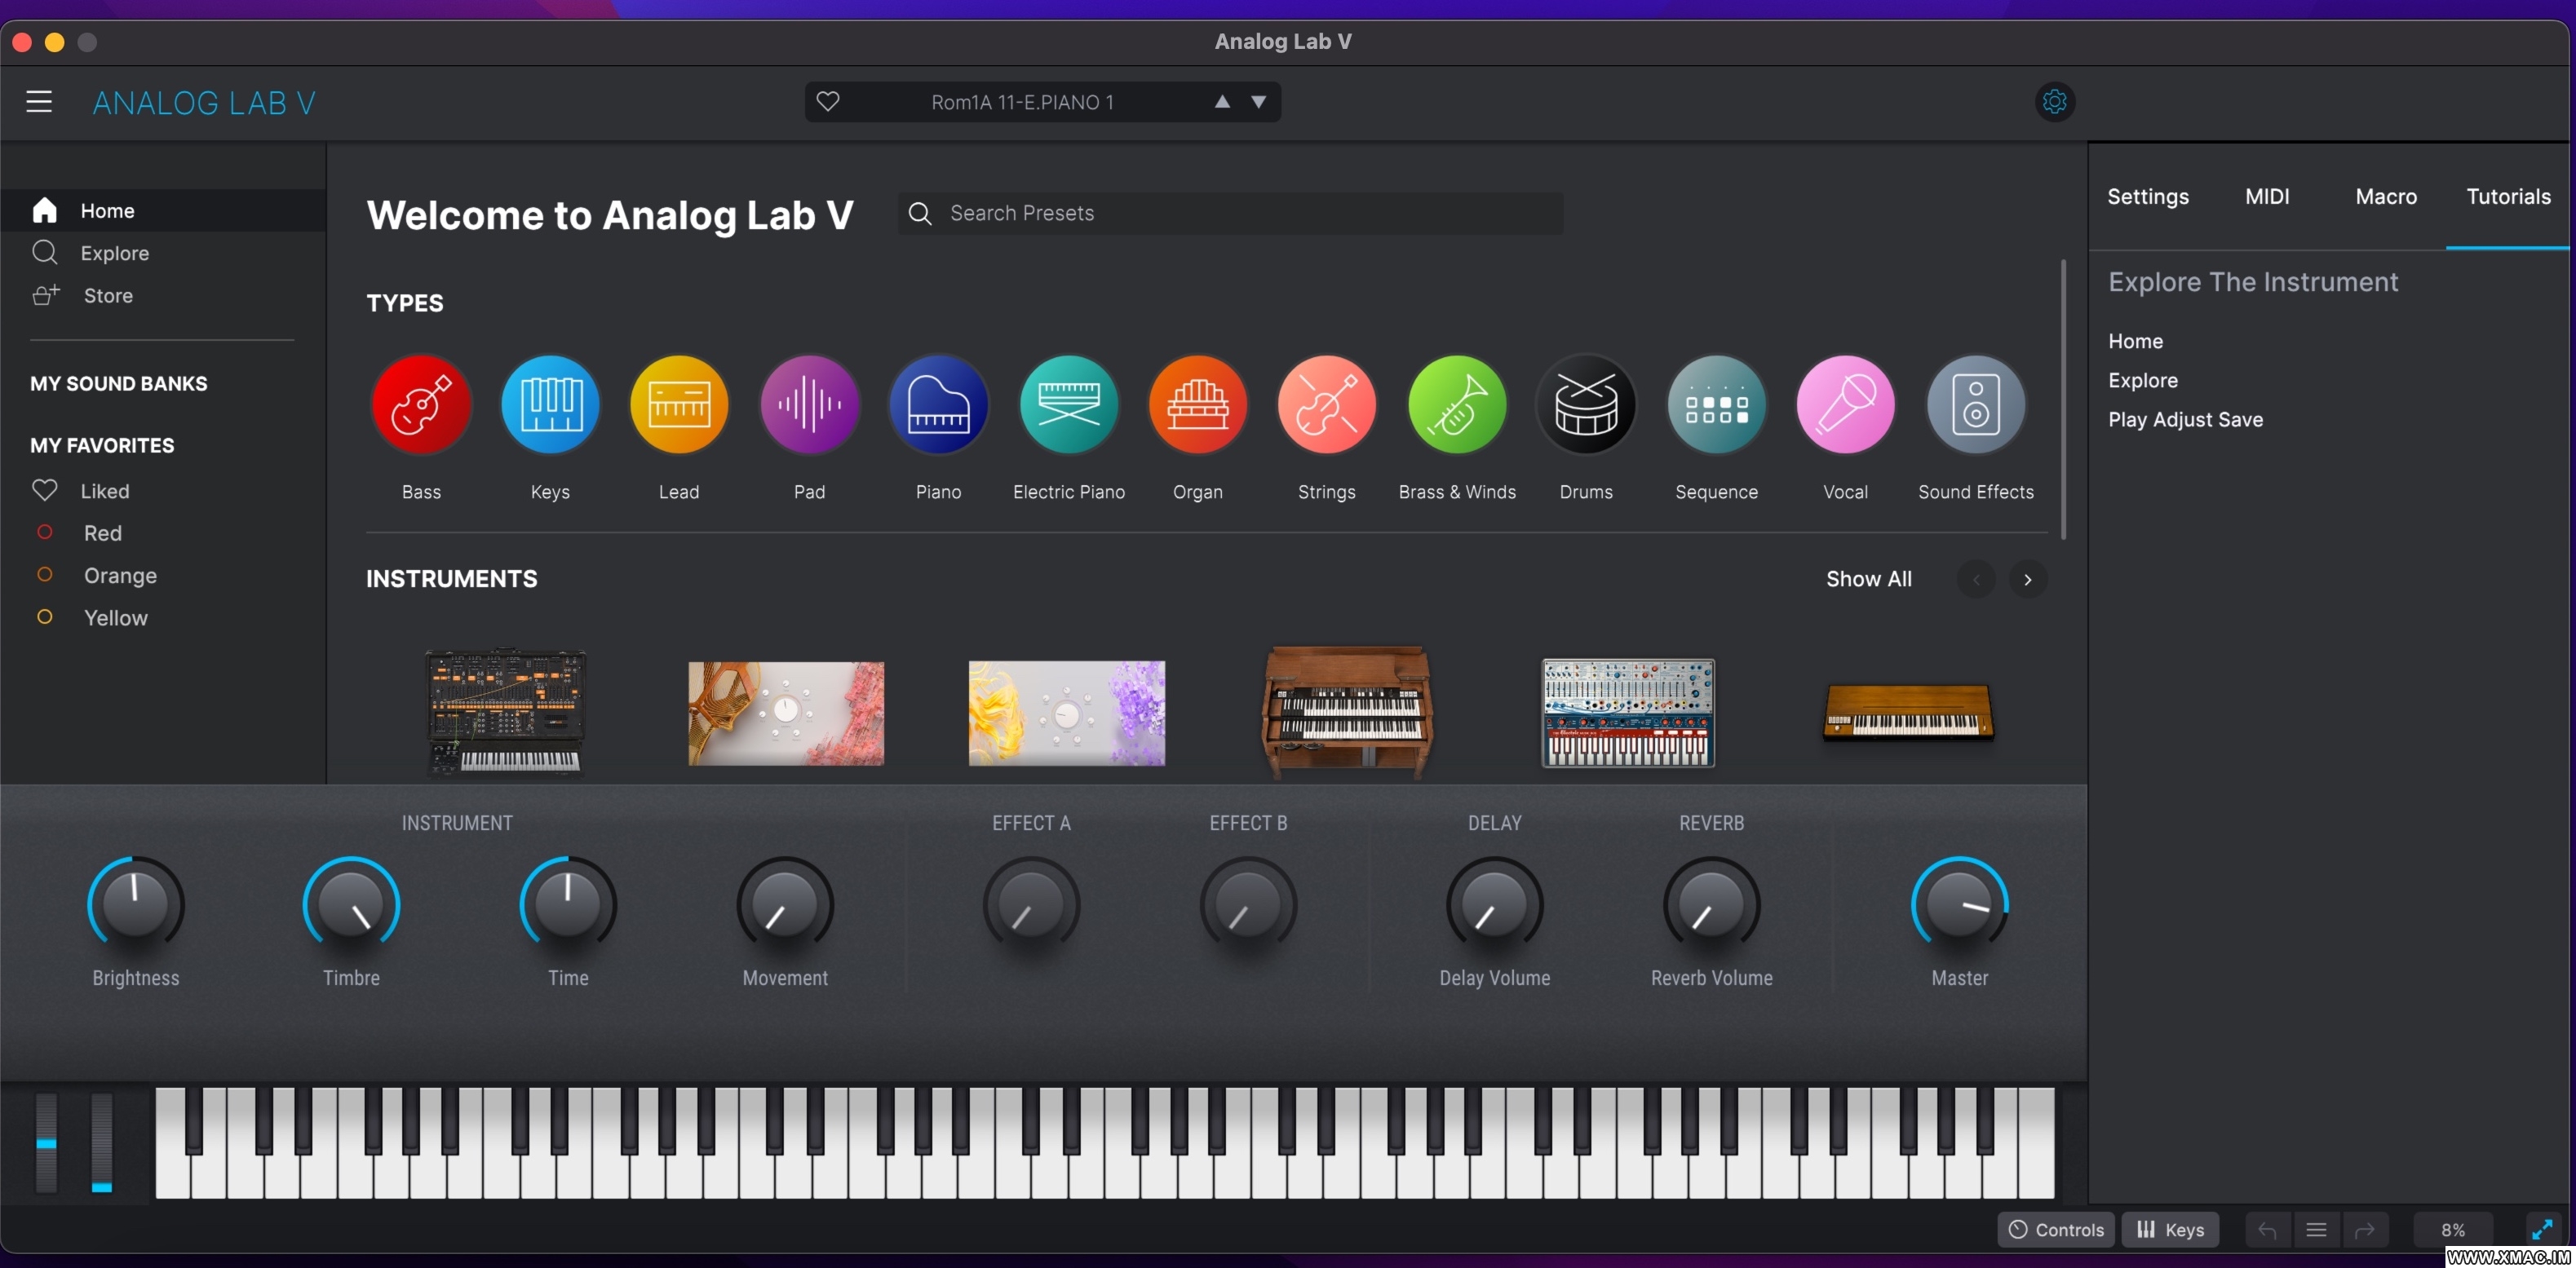Viewport: 2576px width, 1268px height.
Task: Select the Bass type icon
Action: (421, 404)
